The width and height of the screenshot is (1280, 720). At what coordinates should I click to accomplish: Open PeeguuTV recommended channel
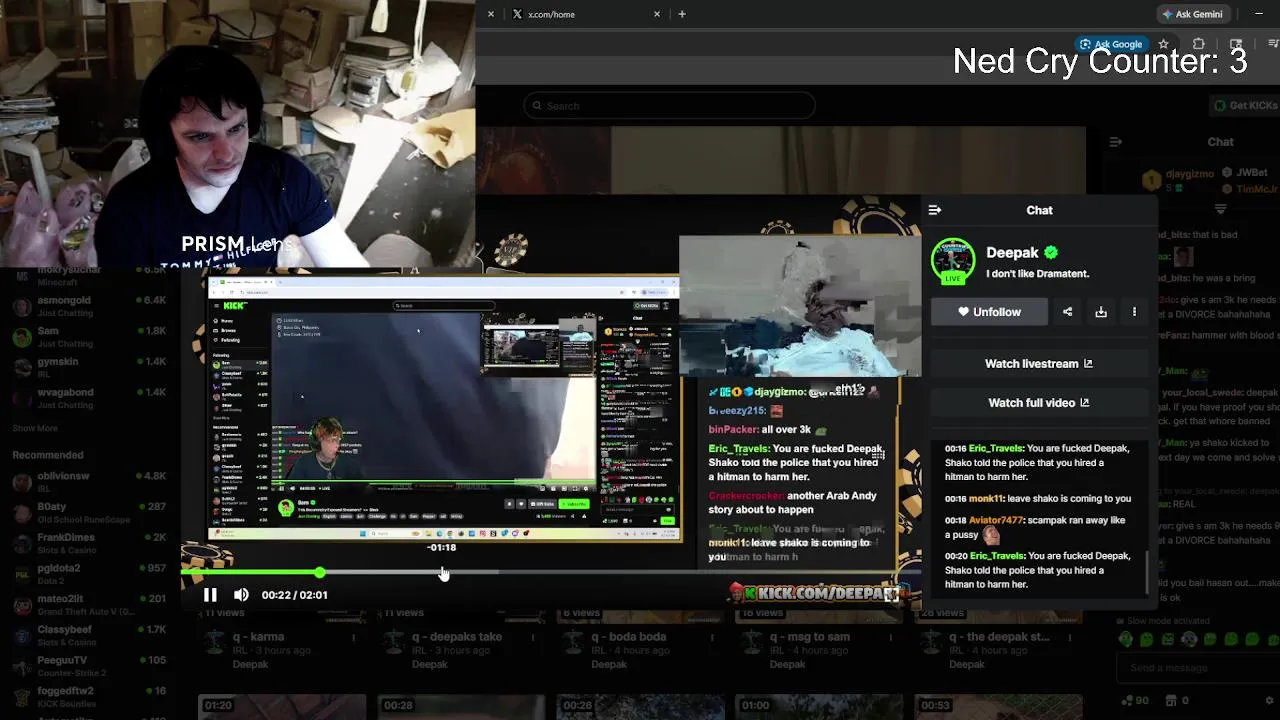coord(89,666)
